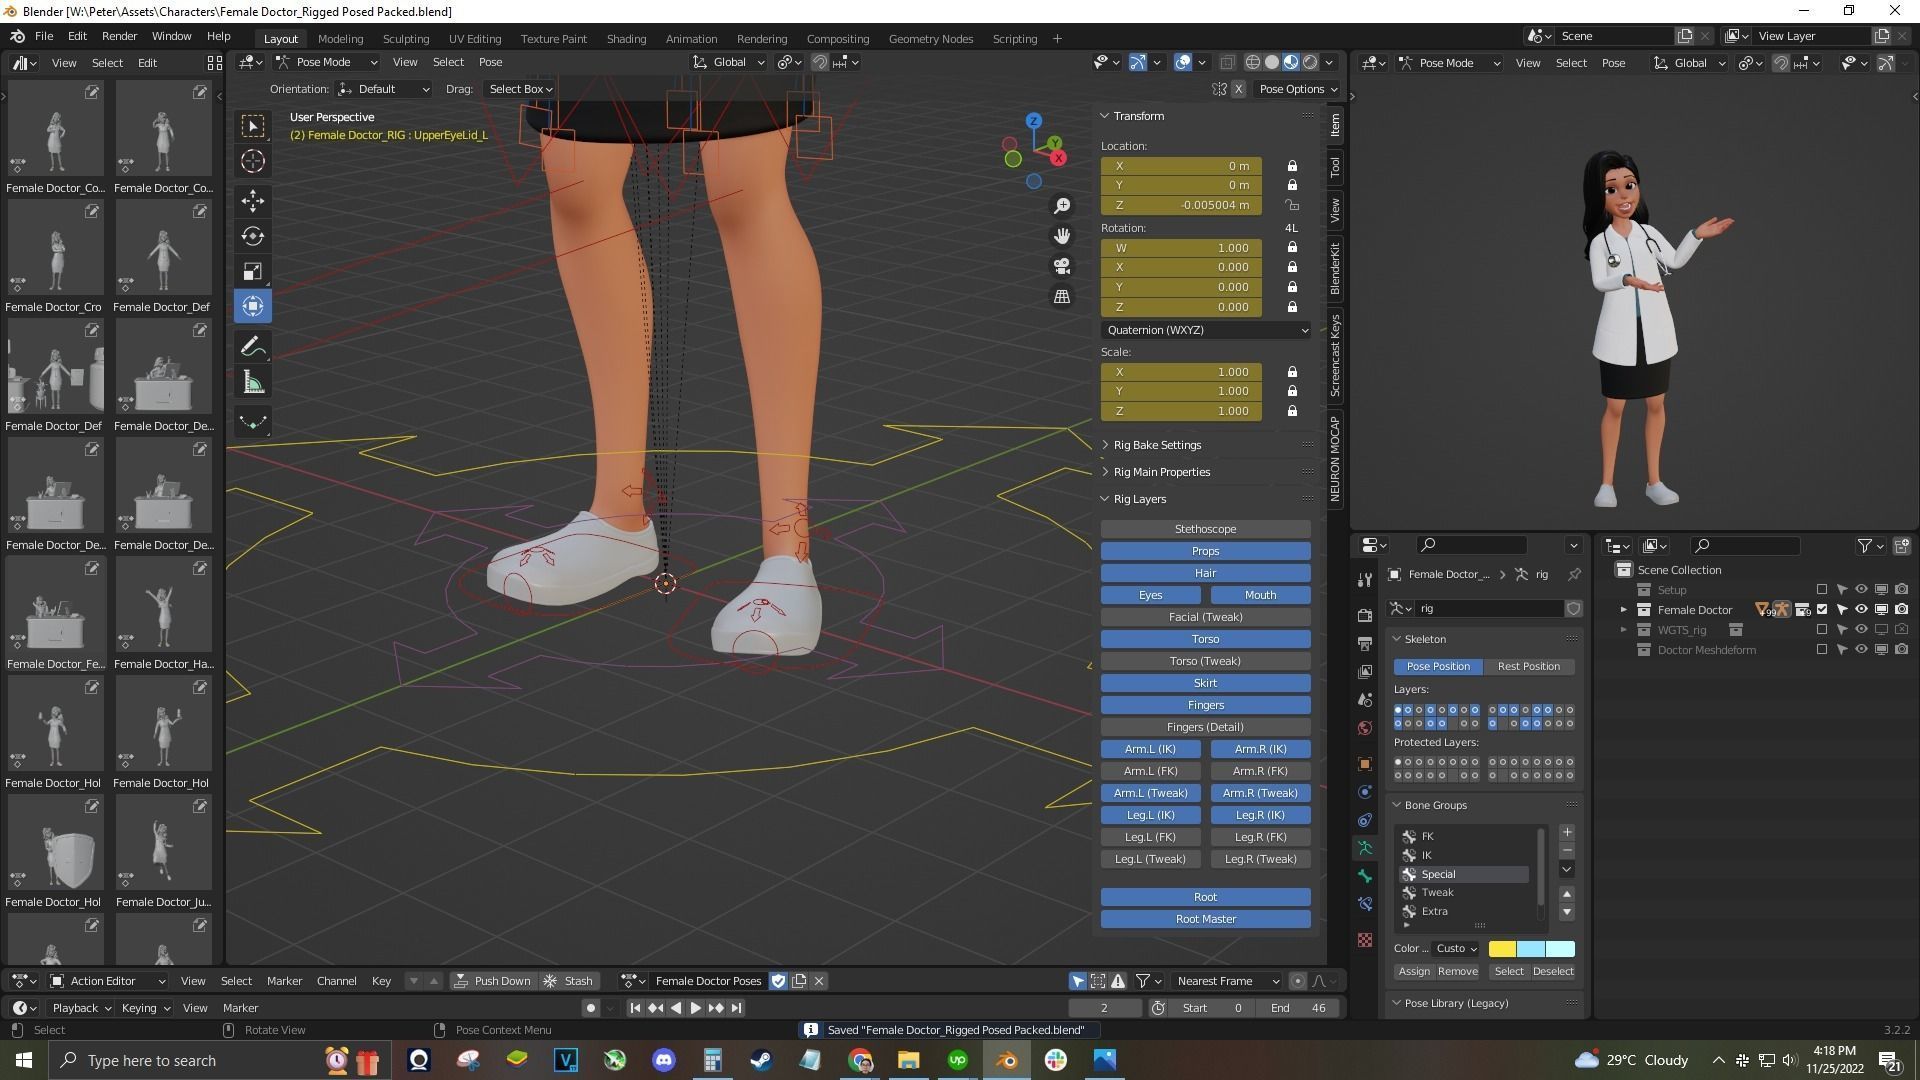The image size is (1920, 1080).
Task: Choose the Annotate pencil tool
Action: 253,347
